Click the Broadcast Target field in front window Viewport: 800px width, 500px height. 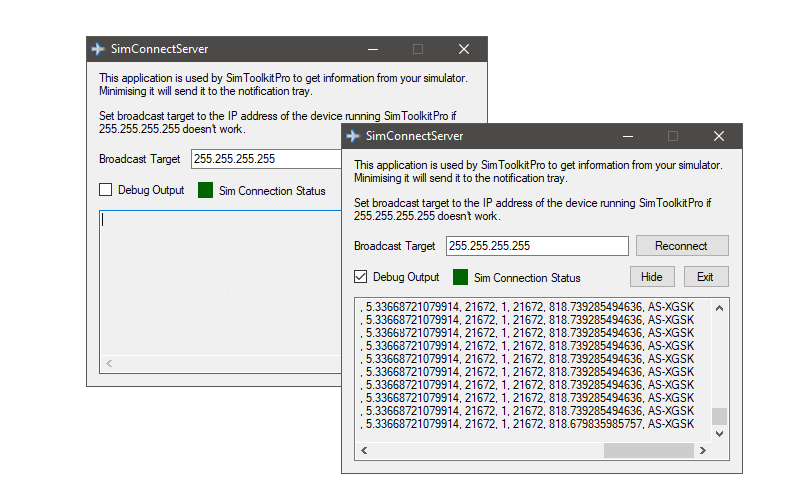tap(537, 246)
